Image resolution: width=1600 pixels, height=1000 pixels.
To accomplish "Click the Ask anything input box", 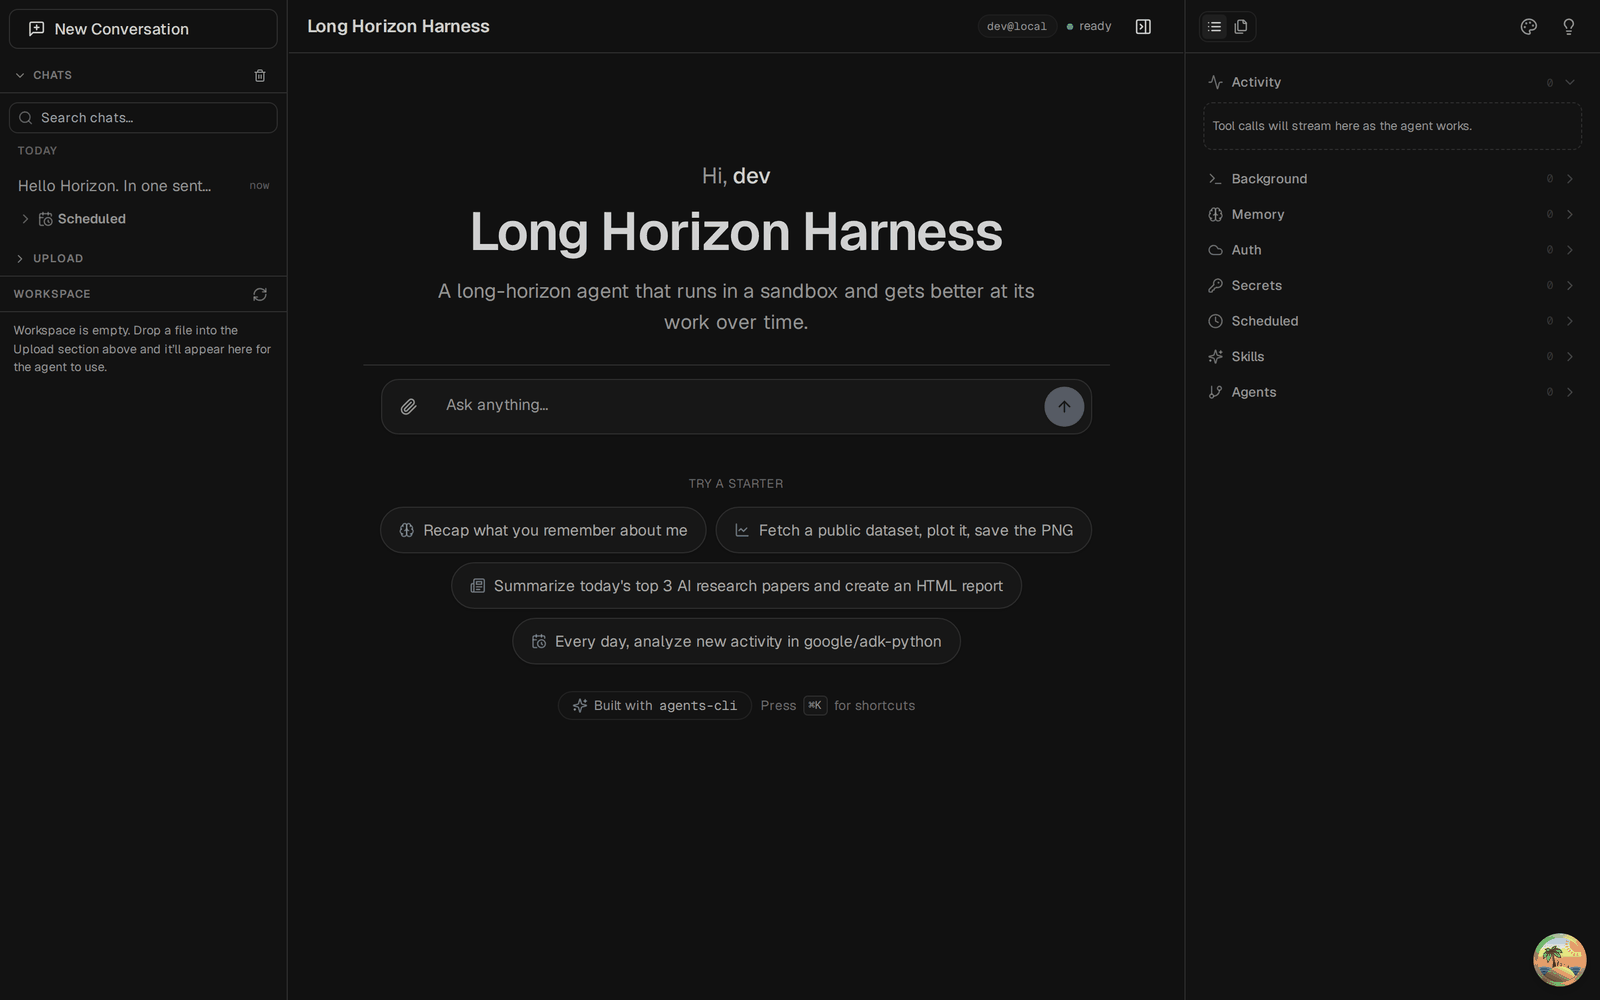I will (x=736, y=405).
